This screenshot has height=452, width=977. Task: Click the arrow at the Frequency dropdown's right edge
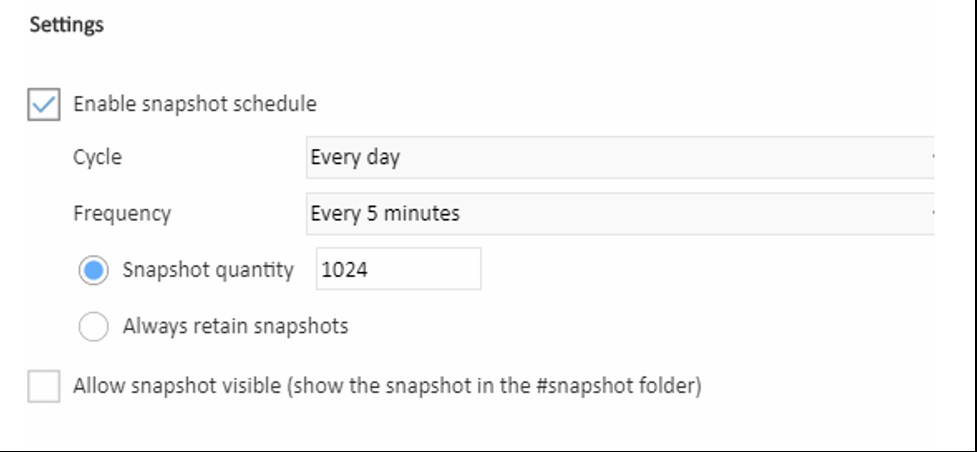click(x=931, y=213)
